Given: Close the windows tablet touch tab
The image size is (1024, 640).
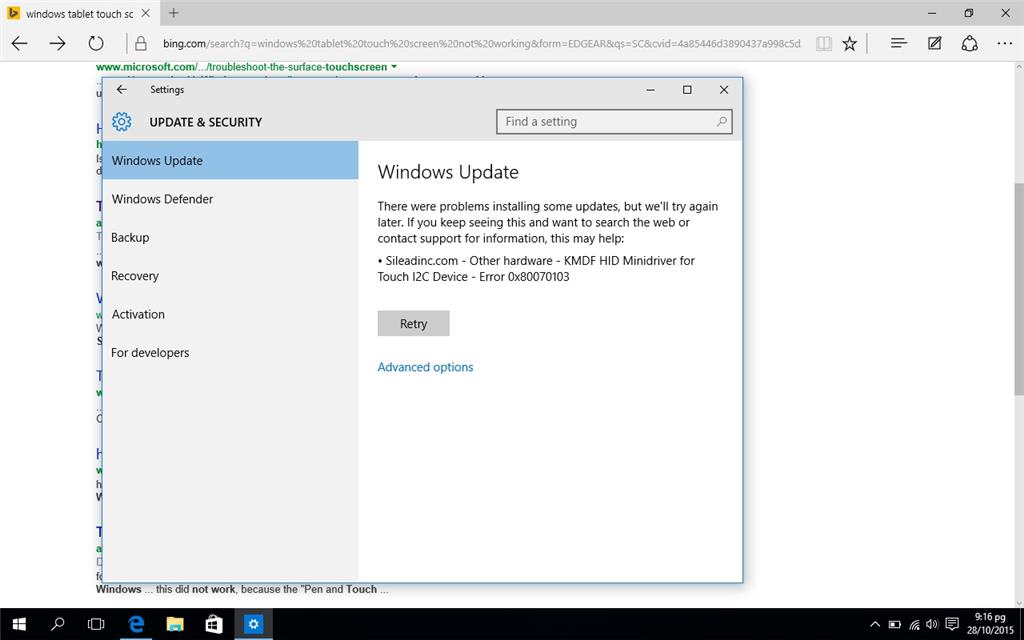Looking at the screenshot, I should (146, 13).
